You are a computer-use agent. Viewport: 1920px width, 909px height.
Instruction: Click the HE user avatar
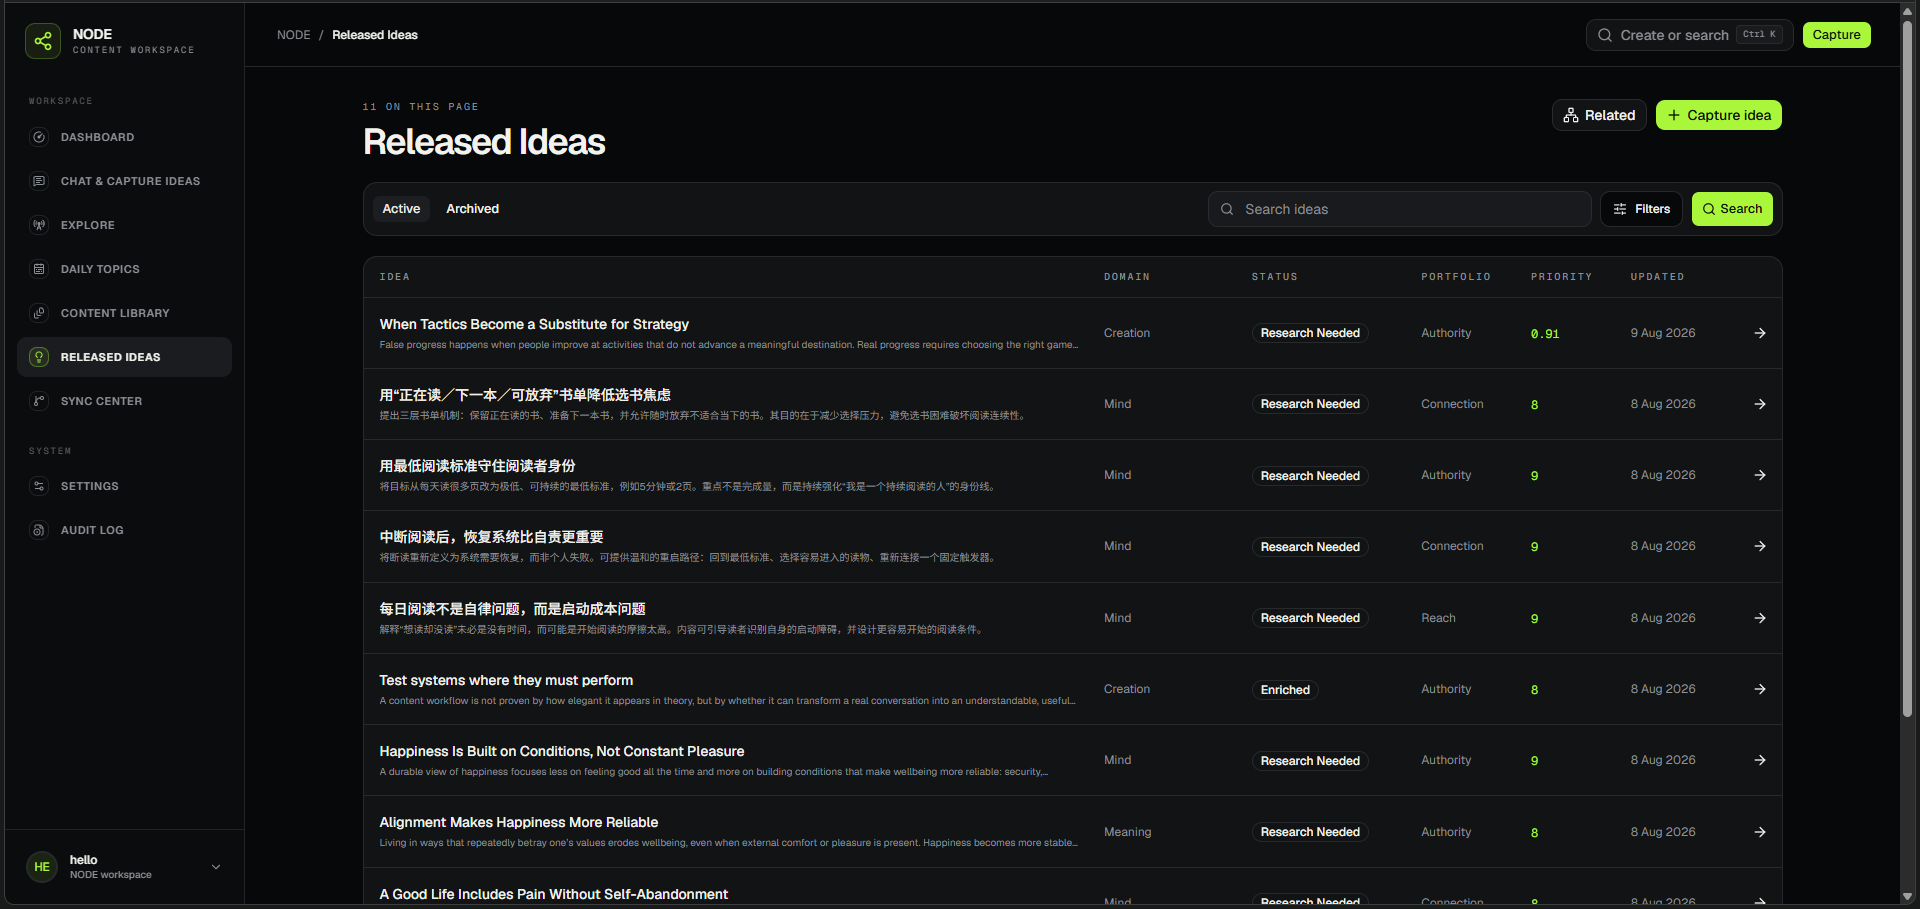point(42,867)
